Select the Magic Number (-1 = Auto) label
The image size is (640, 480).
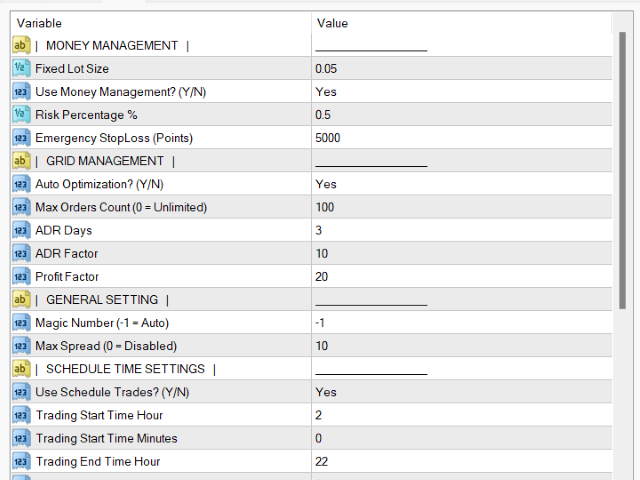tap(102, 323)
